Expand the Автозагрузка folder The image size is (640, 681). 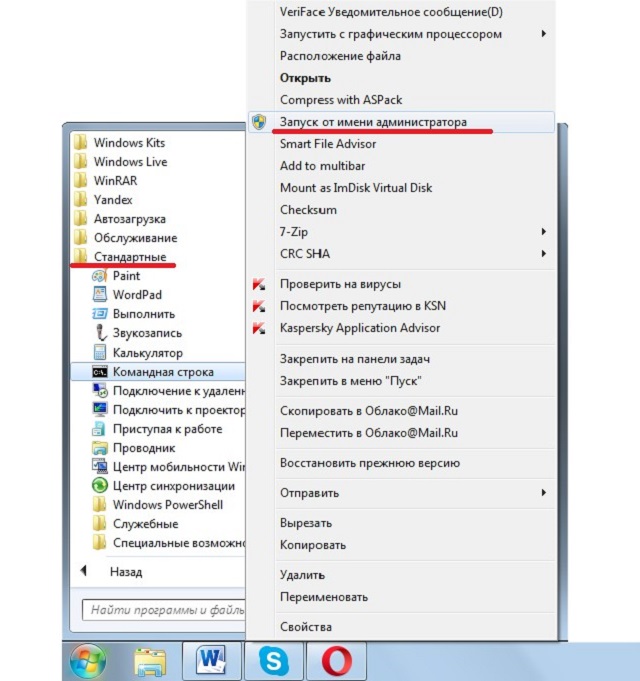point(130,219)
